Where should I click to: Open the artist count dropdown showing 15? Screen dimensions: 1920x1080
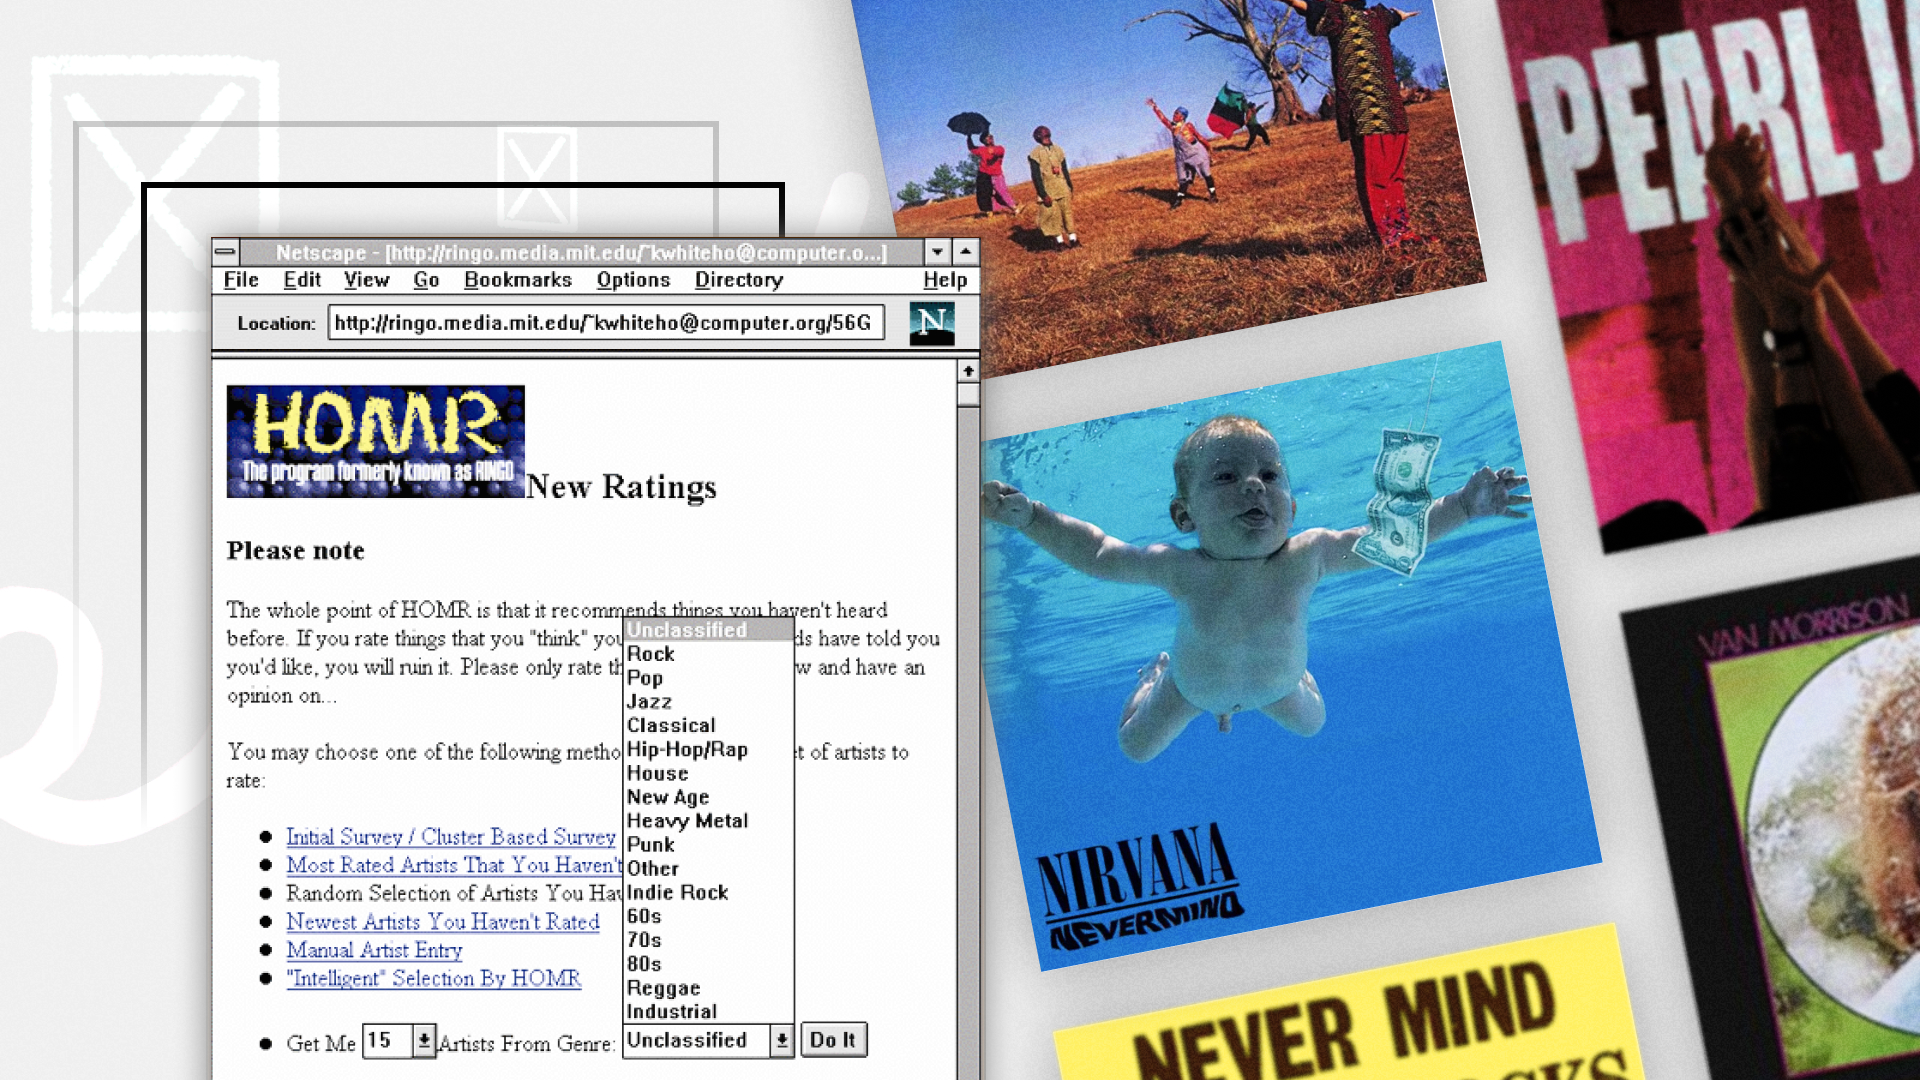pyautogui.click(x=399, y=1041)
